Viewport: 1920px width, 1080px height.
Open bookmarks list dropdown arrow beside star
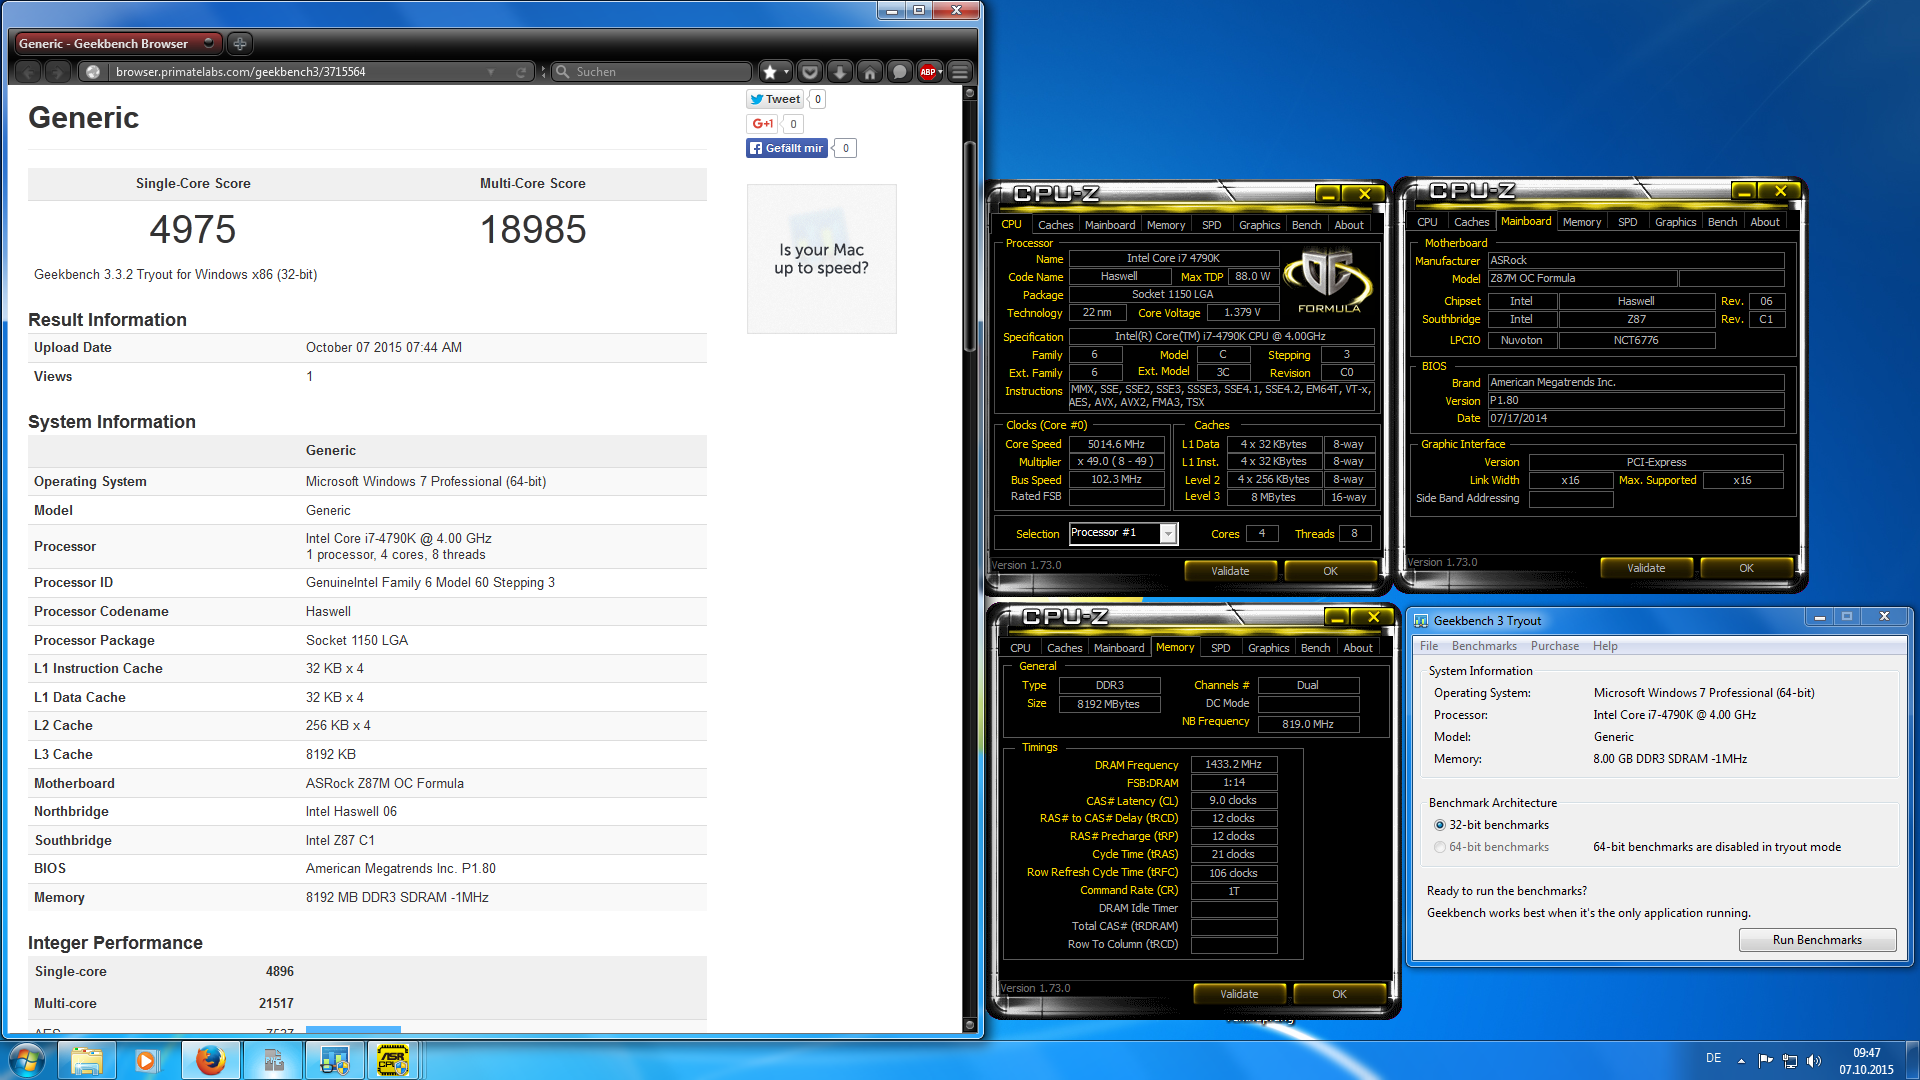[787, 72]
